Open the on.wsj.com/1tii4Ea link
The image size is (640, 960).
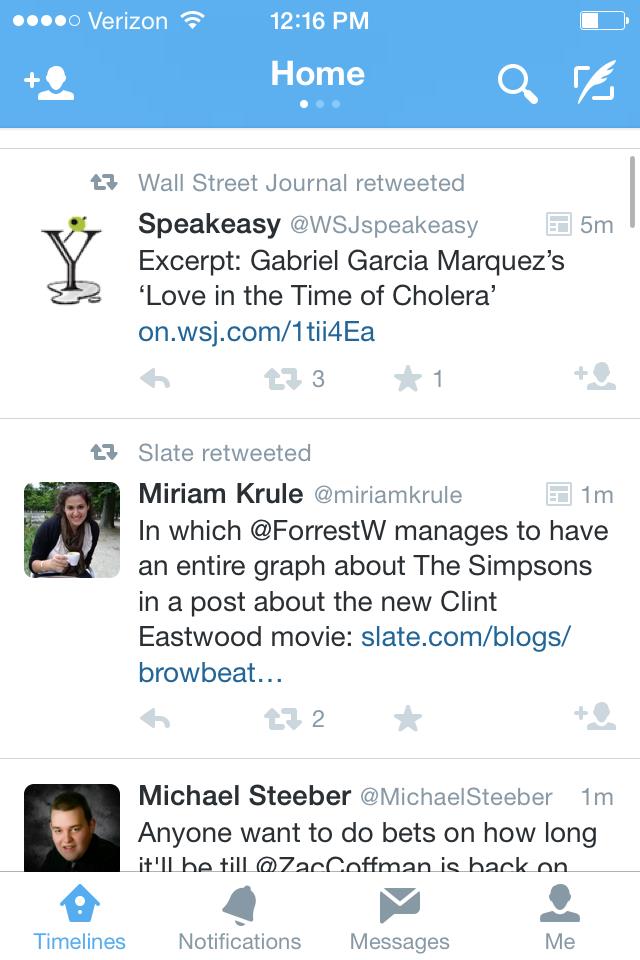pos(256,332)
